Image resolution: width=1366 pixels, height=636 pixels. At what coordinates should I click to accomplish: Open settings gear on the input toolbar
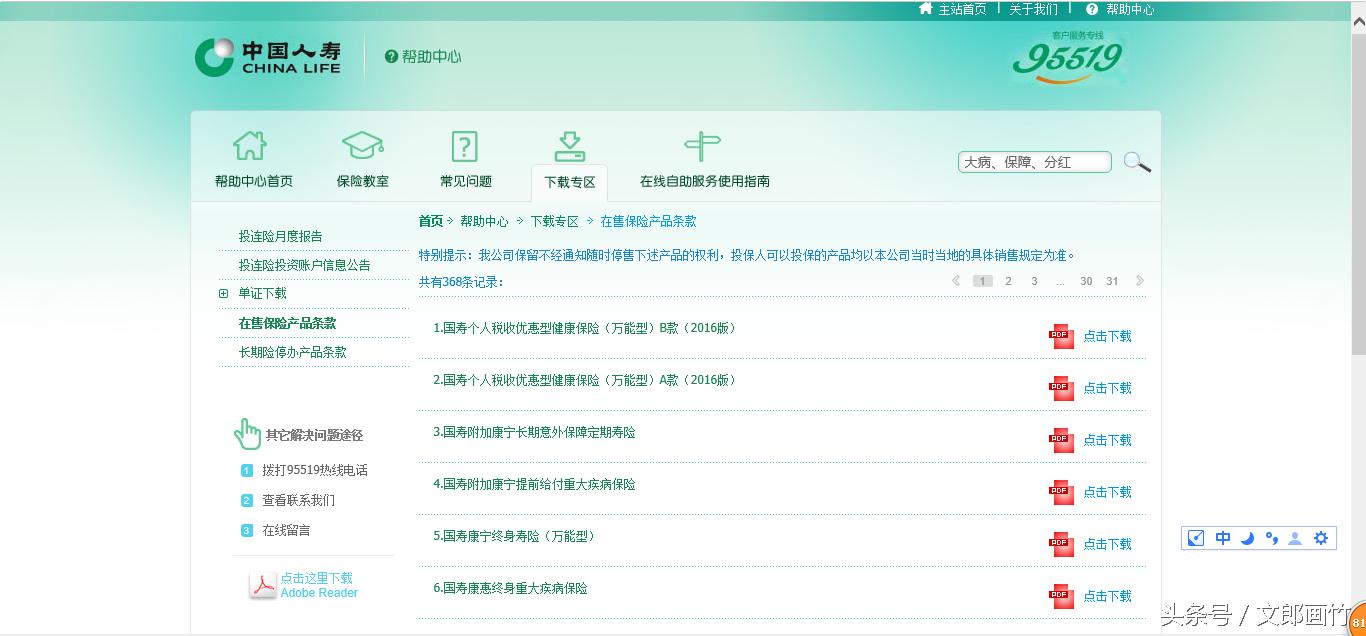coord(1321,538)
